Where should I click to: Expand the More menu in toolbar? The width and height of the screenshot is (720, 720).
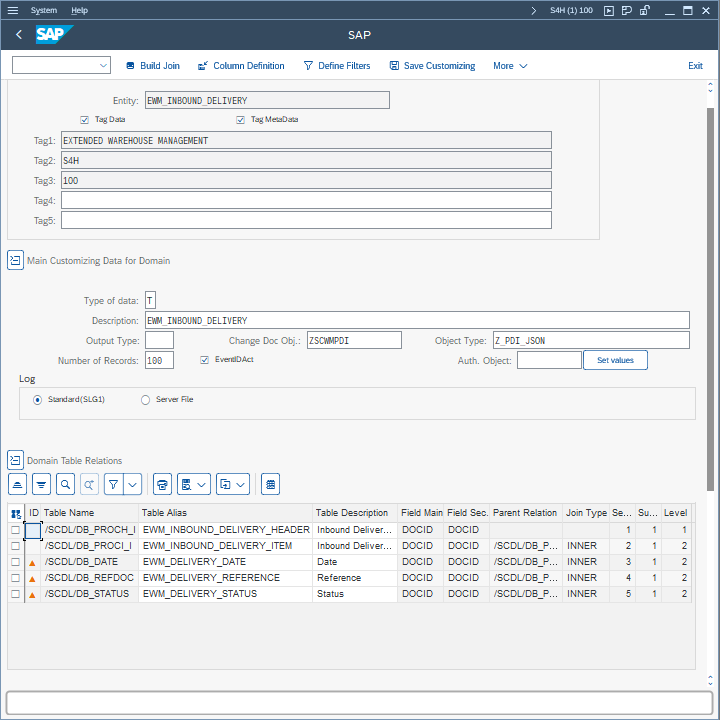(509, 66)
